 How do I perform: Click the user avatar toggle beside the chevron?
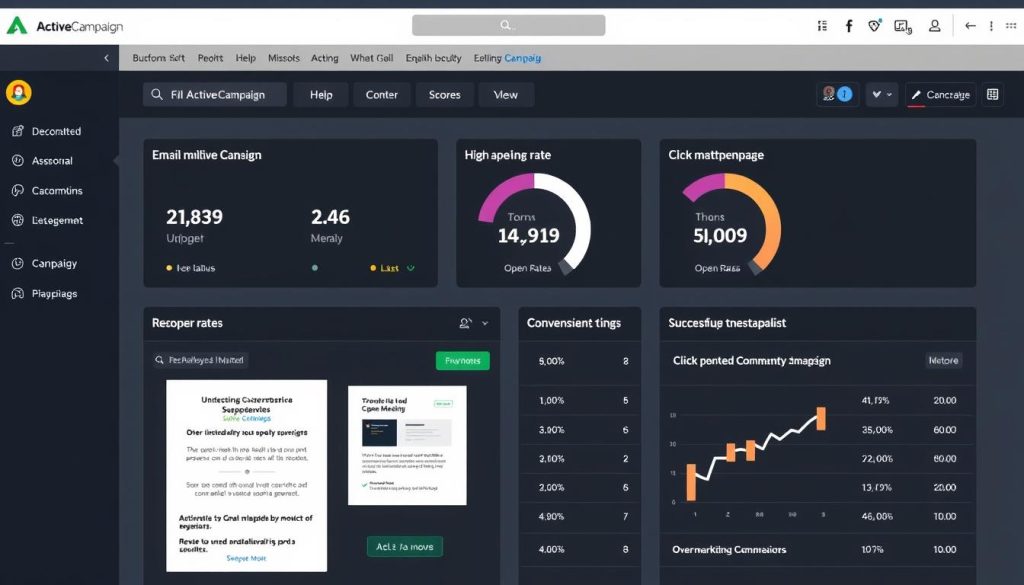click(828, 94)
